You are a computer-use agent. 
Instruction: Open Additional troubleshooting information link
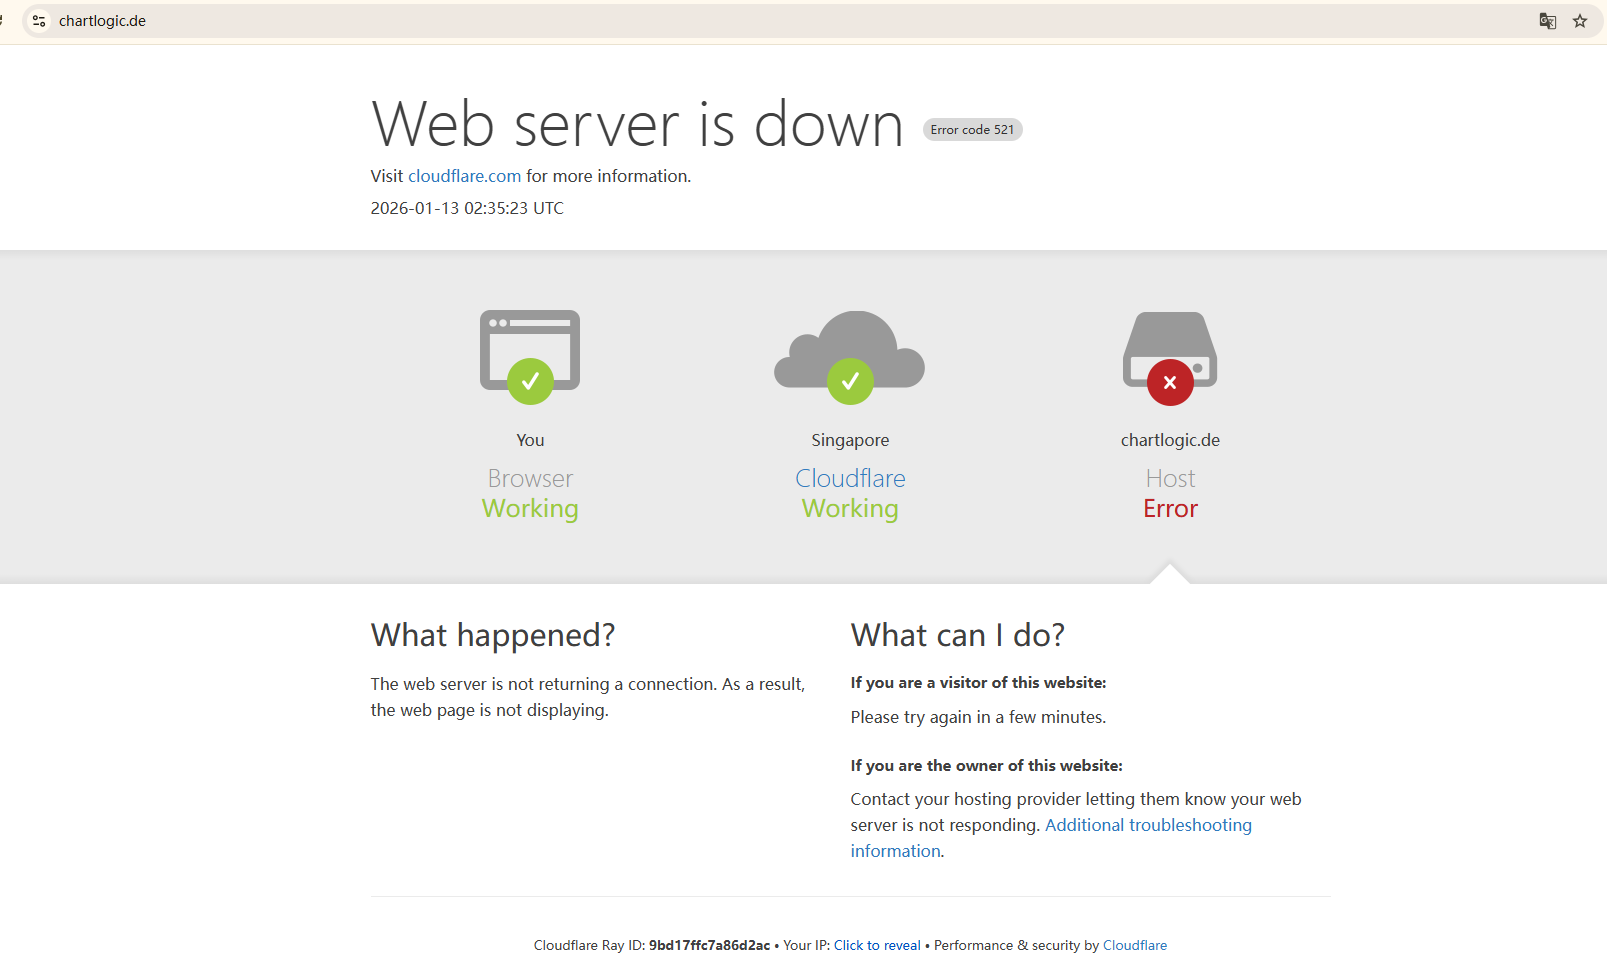[1051, 838]
